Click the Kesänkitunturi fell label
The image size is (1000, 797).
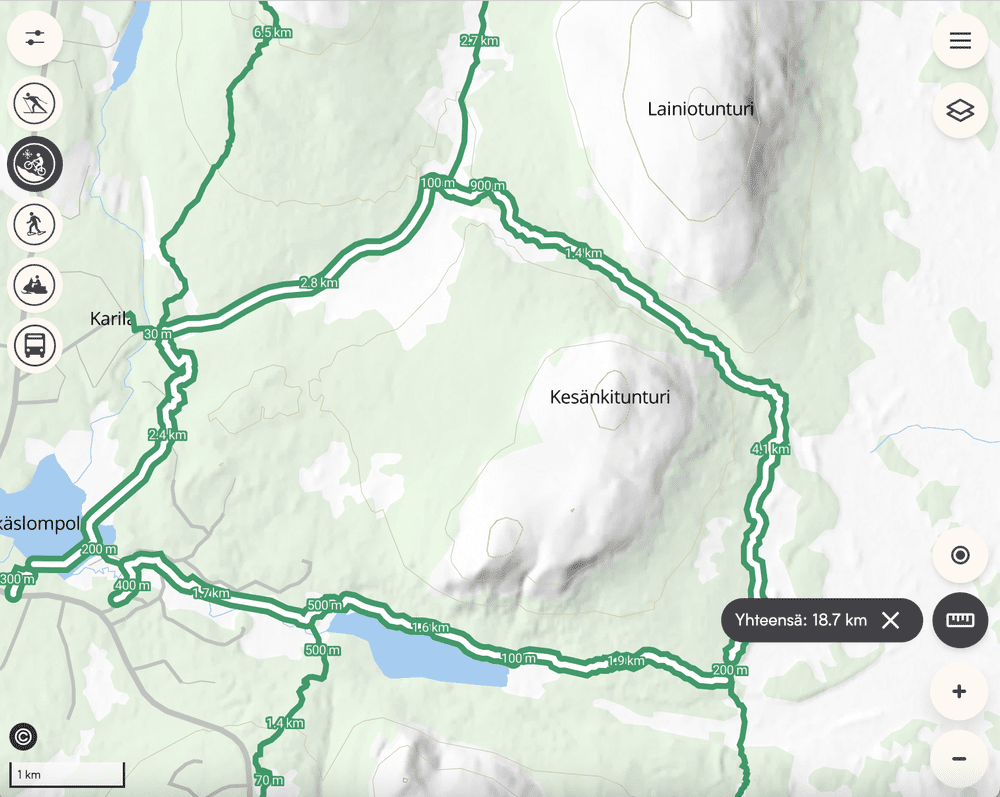tap(610, 397)
